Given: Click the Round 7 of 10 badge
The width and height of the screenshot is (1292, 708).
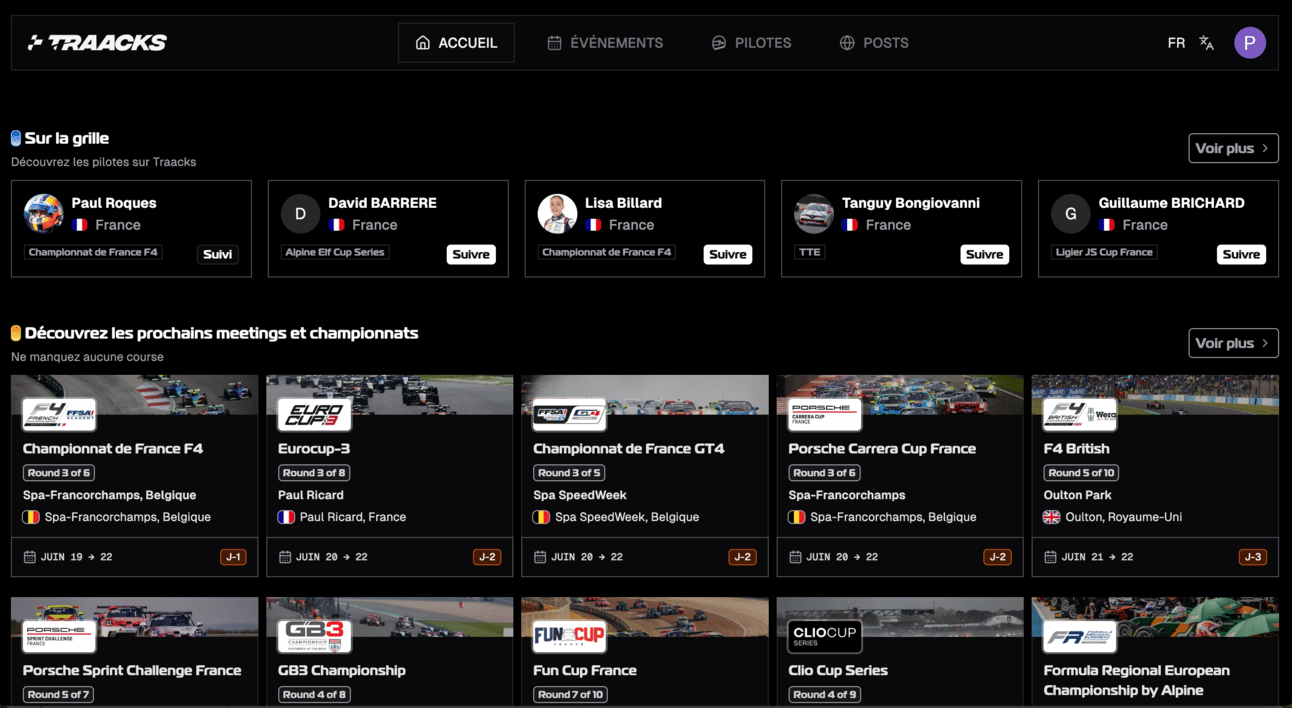Looking at the screenshot, I should [571, 695].
